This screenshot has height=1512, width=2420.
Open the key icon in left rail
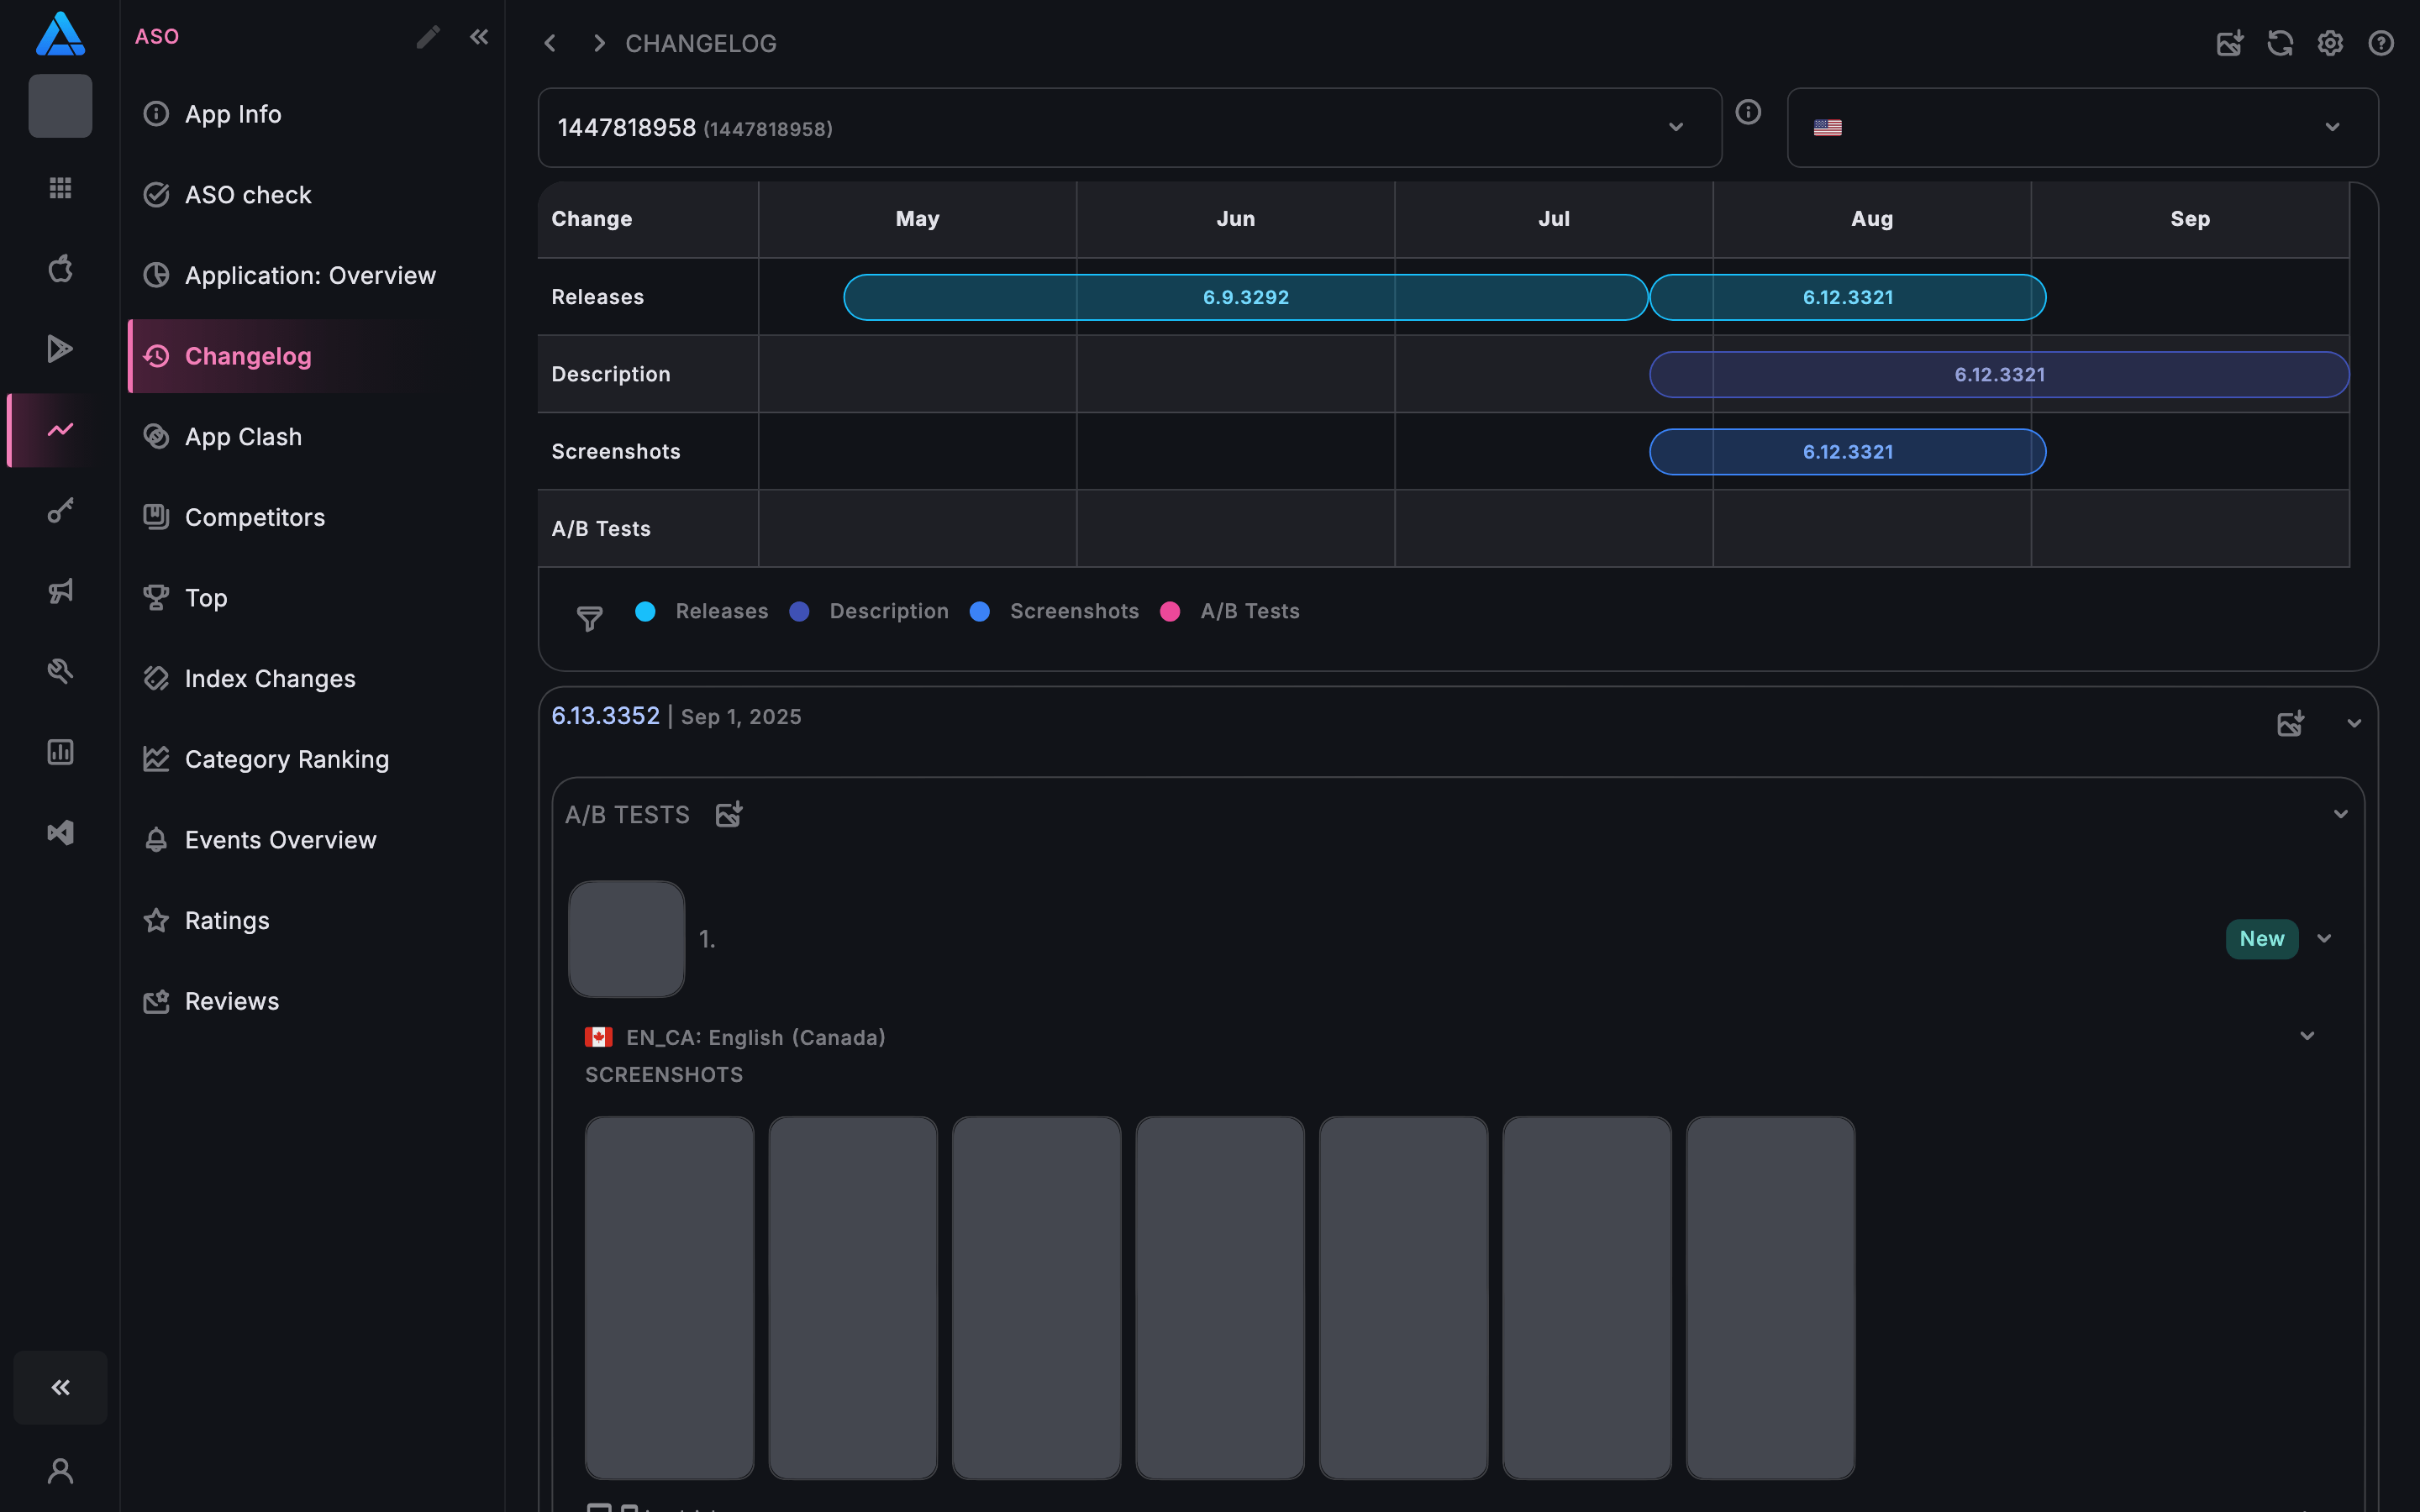[x=60, y=510]
